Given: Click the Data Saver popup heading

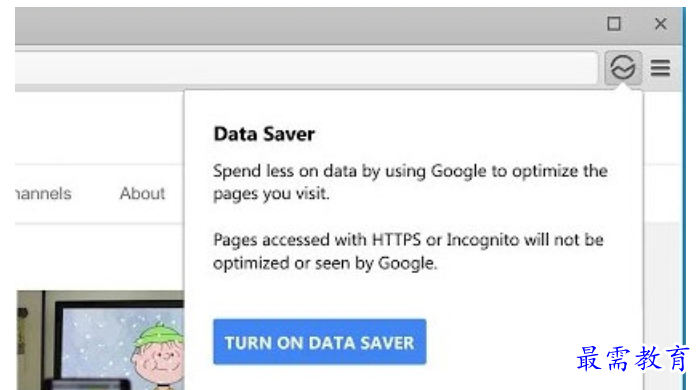Looking at the screenshot, I should click(x=264, y=134).
